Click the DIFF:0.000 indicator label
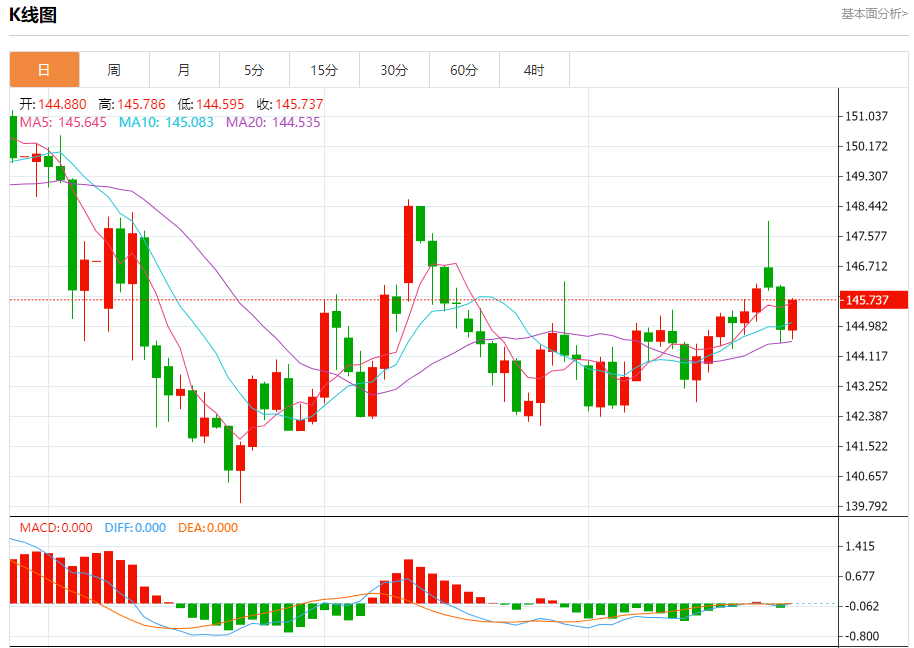The image size is (914, 648). [135, 527]
